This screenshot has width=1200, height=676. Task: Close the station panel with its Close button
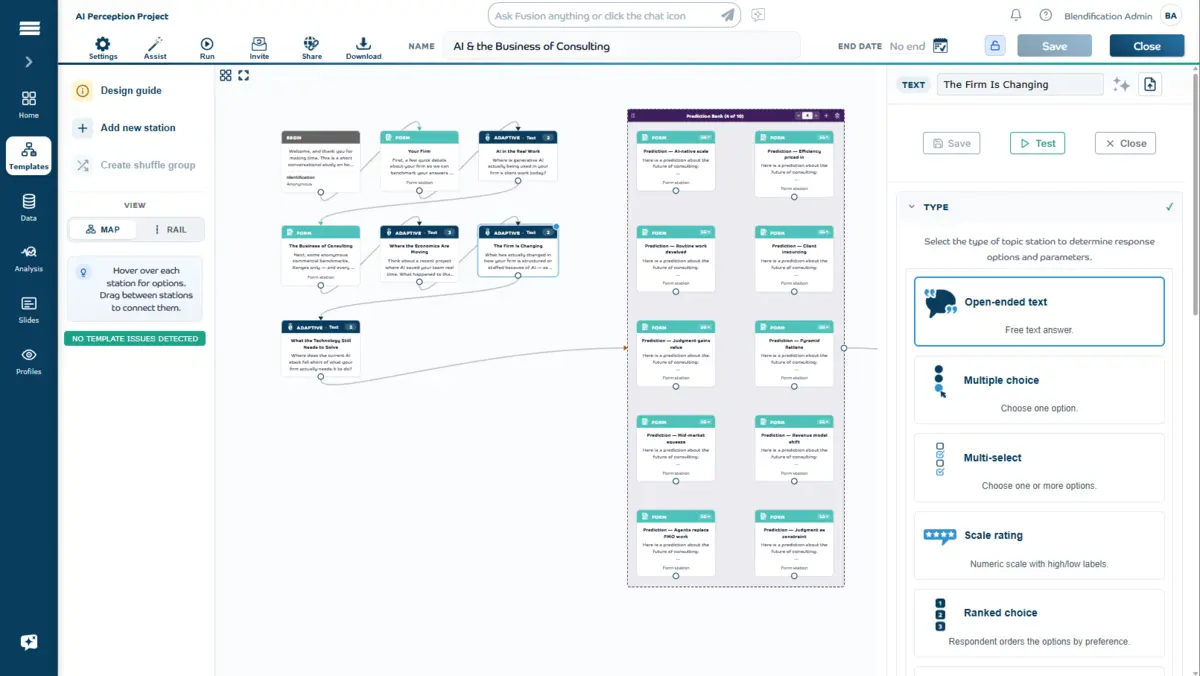(1125, 143)
